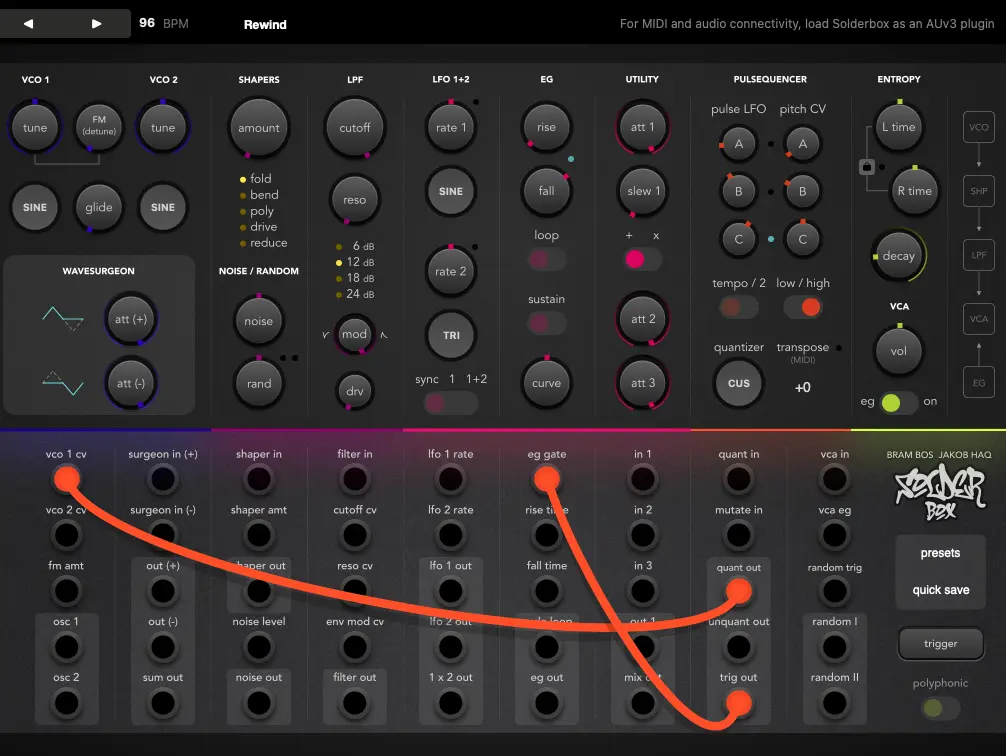Click the pitch CV C knob
The image size is (1006, 756).
pyautogui.click(x=803, y=239)
